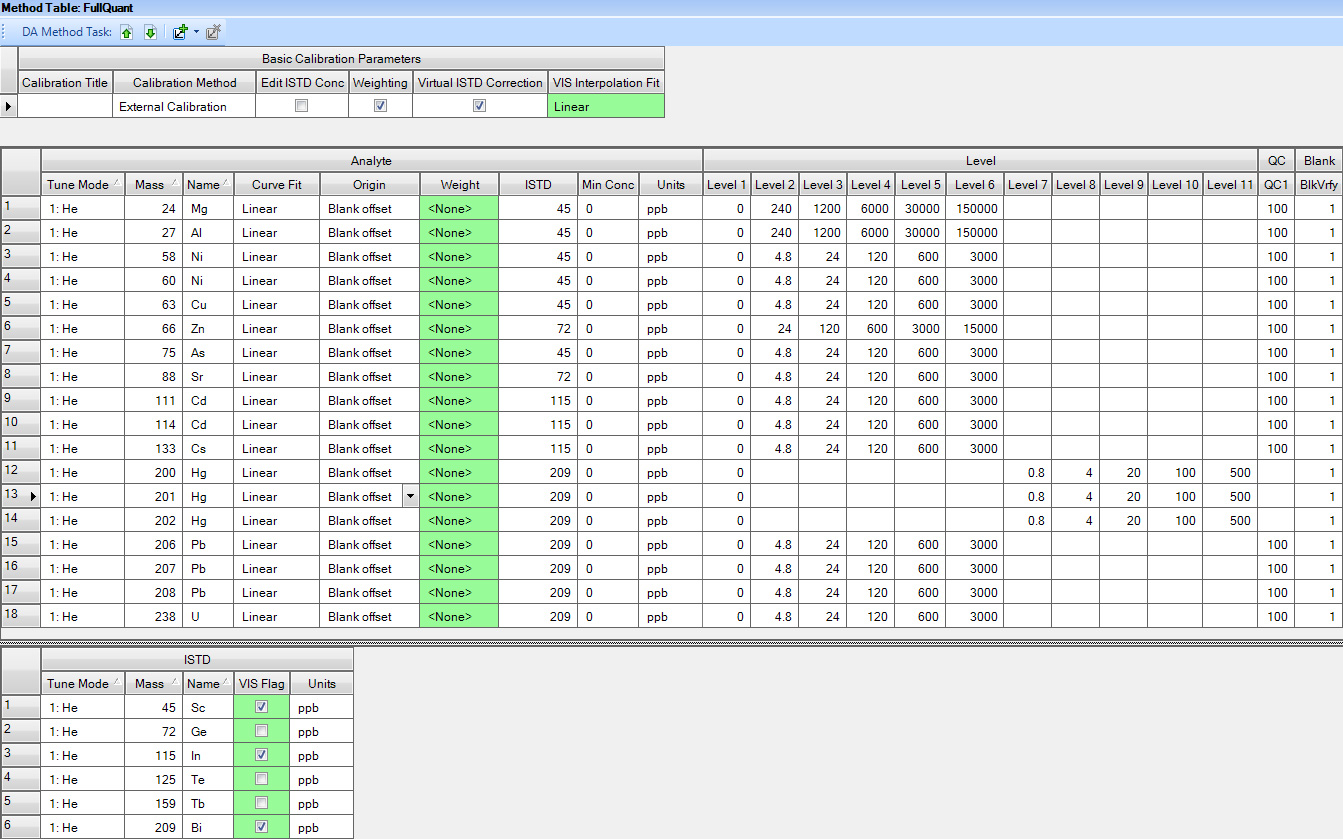
Task: Click Level 6 value 150000 in Mg row
Action: tap(975, 208)
